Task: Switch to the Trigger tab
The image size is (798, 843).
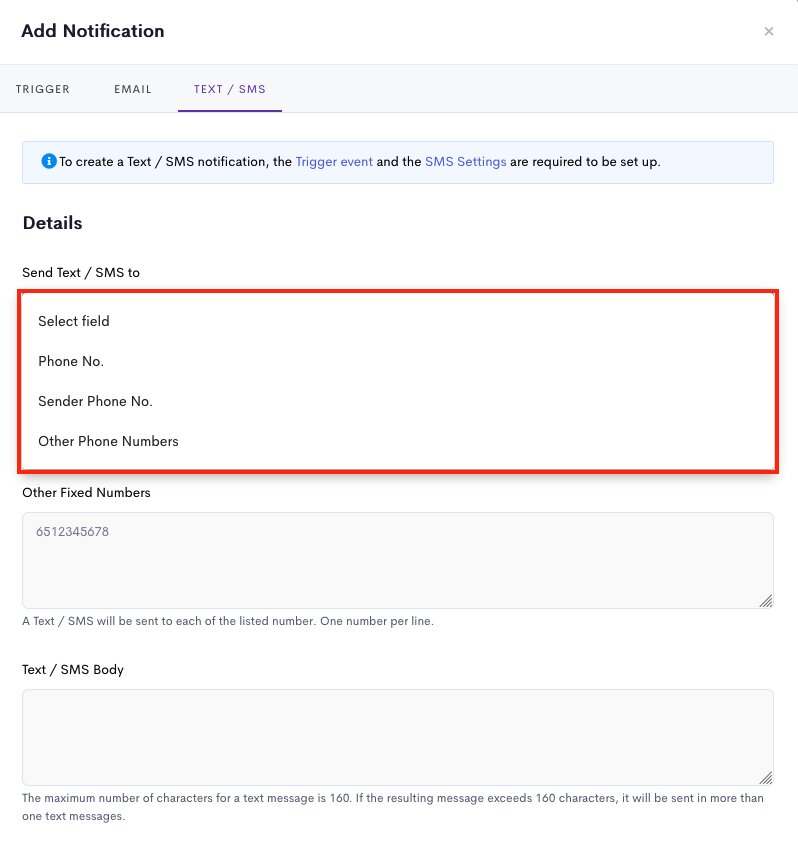Action: click(x=42, y=89)
